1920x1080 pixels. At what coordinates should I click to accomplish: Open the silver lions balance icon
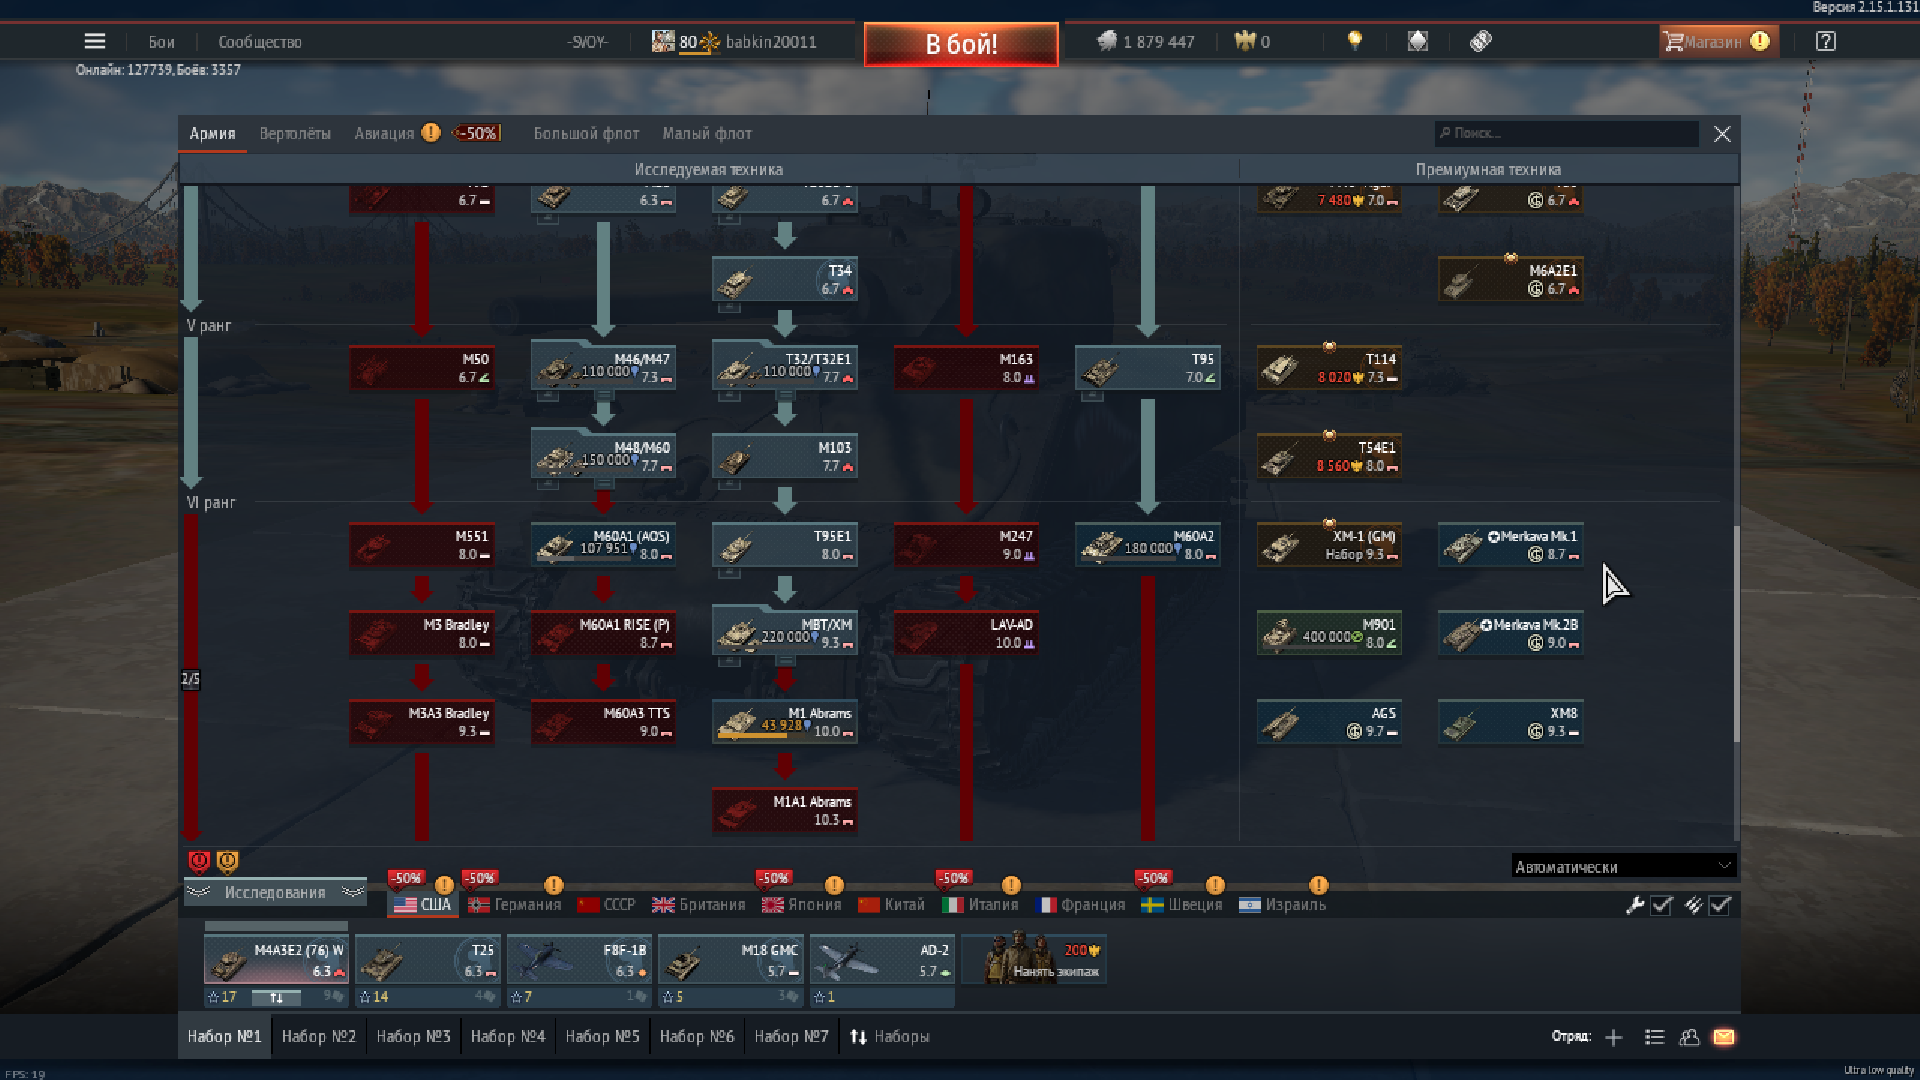pos(1107,41)
